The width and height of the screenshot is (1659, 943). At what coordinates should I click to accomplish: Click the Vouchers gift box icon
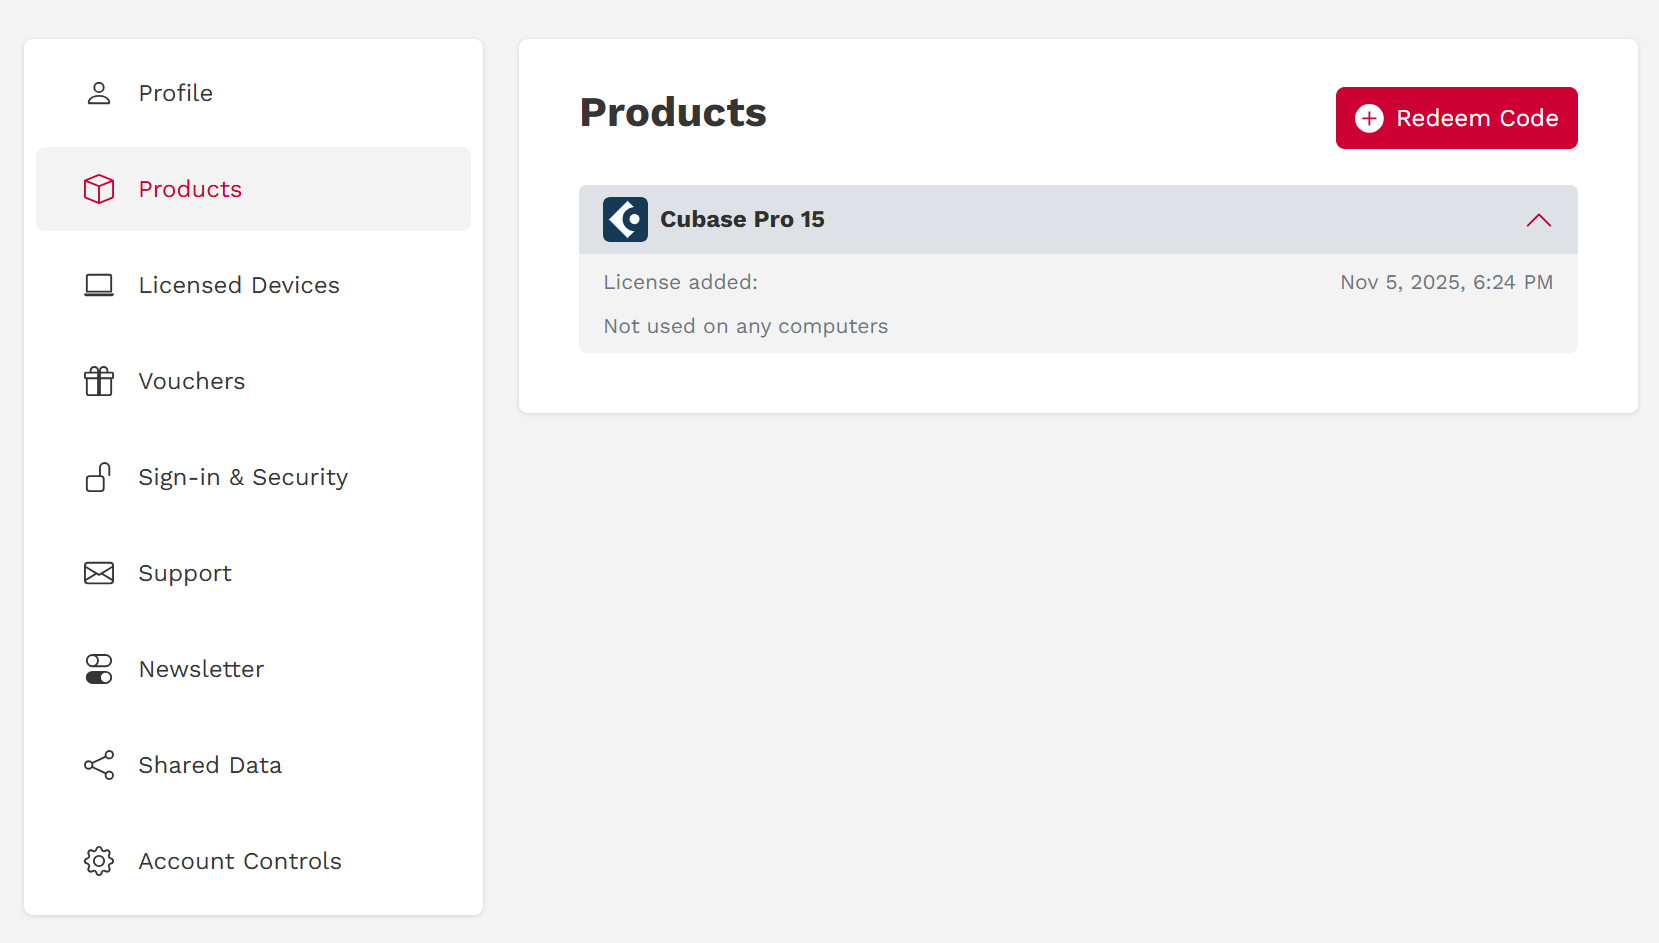99,381
